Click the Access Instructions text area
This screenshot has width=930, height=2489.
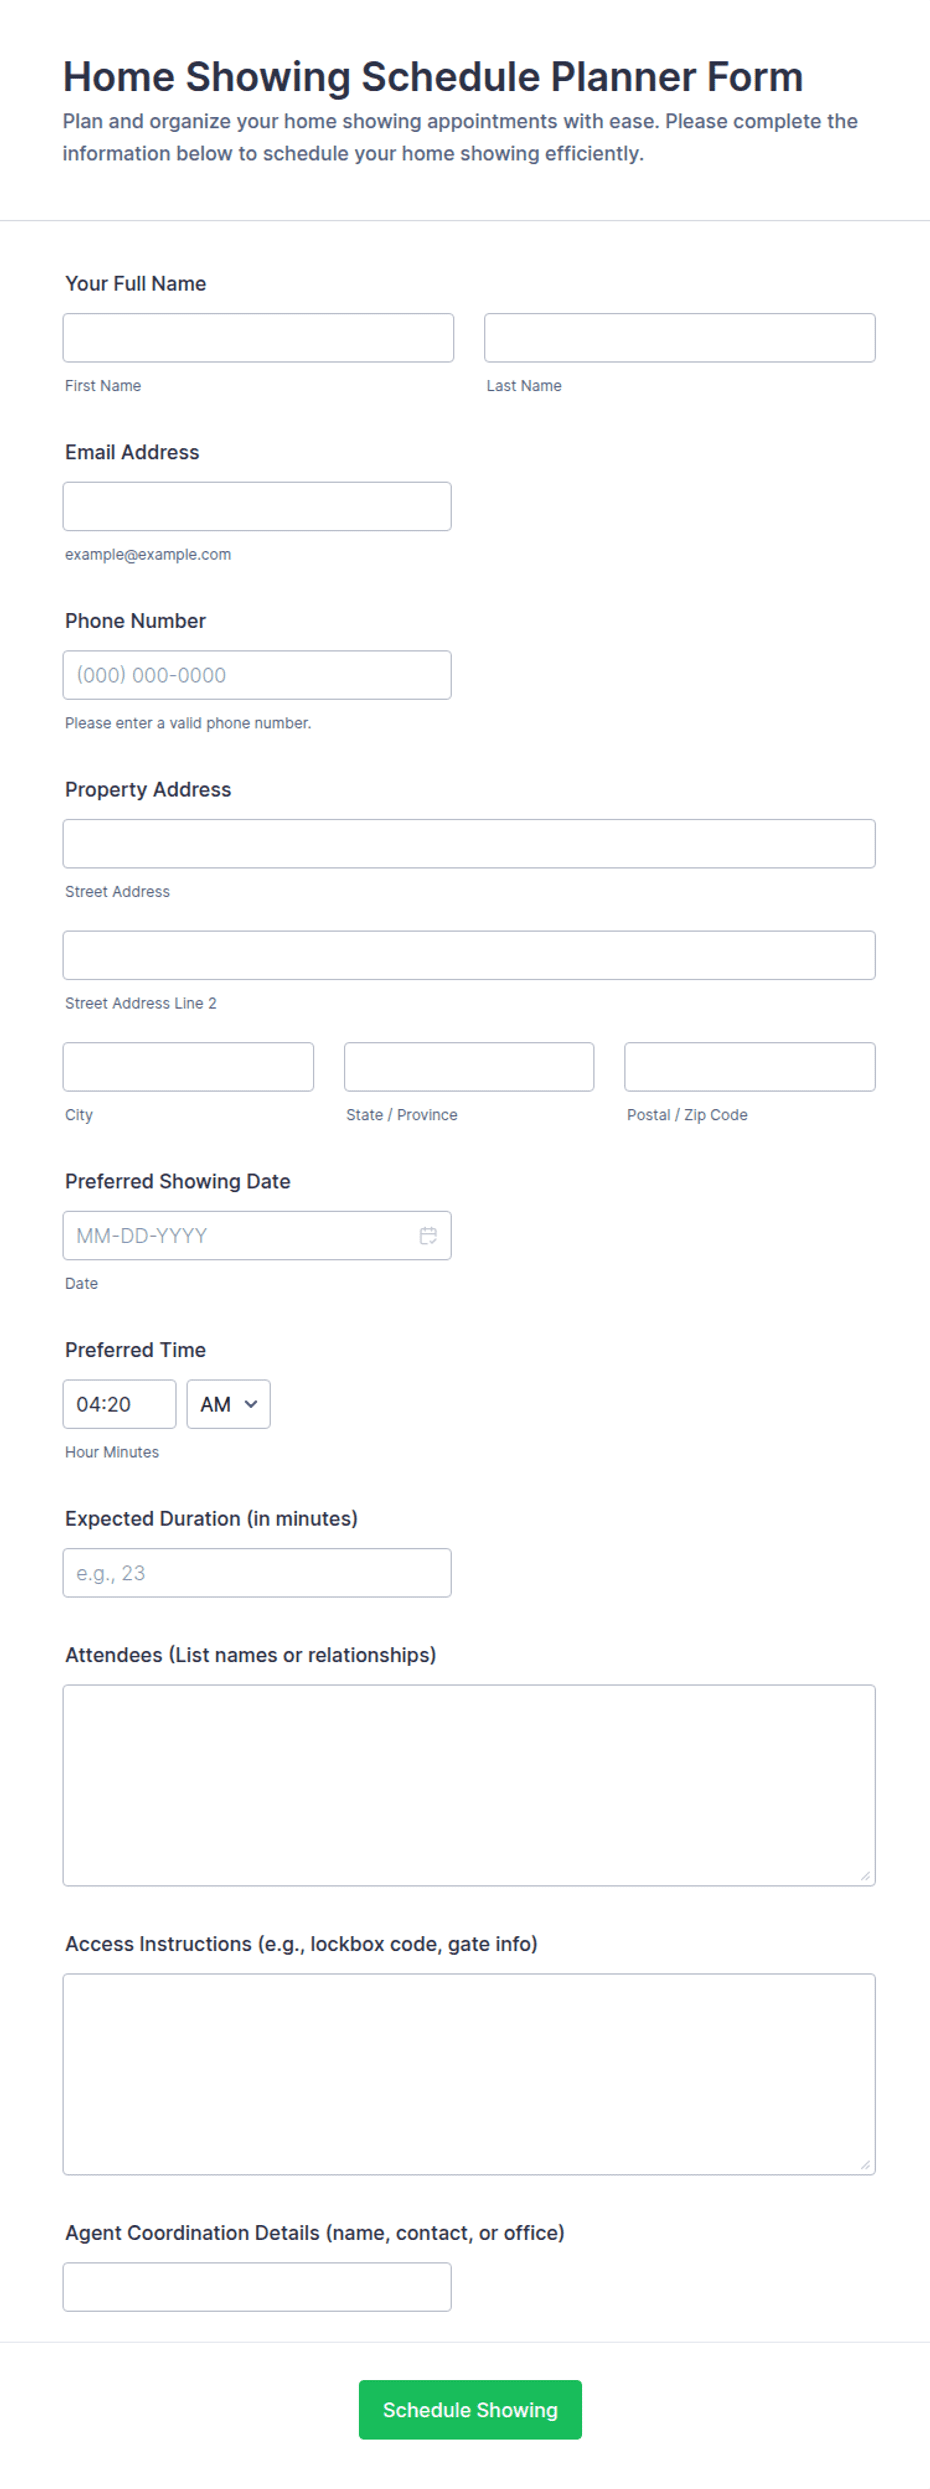click(x=469, y=2074)
